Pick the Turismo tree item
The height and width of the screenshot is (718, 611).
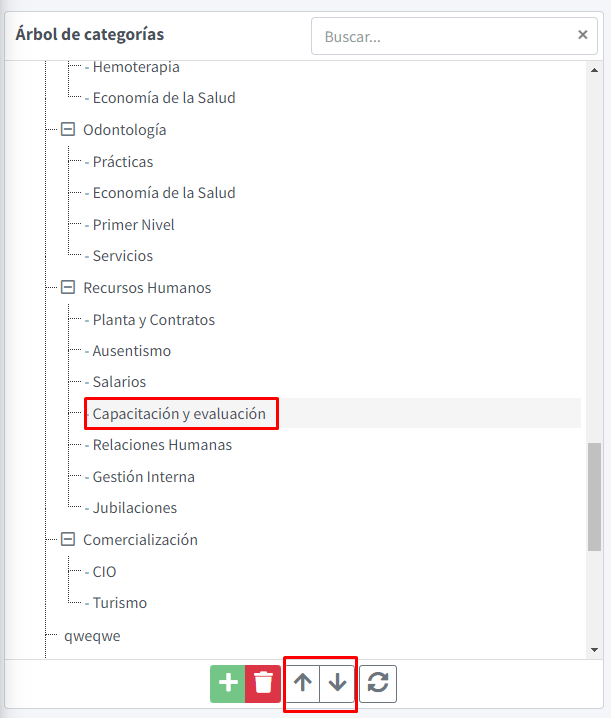point(120,603)
